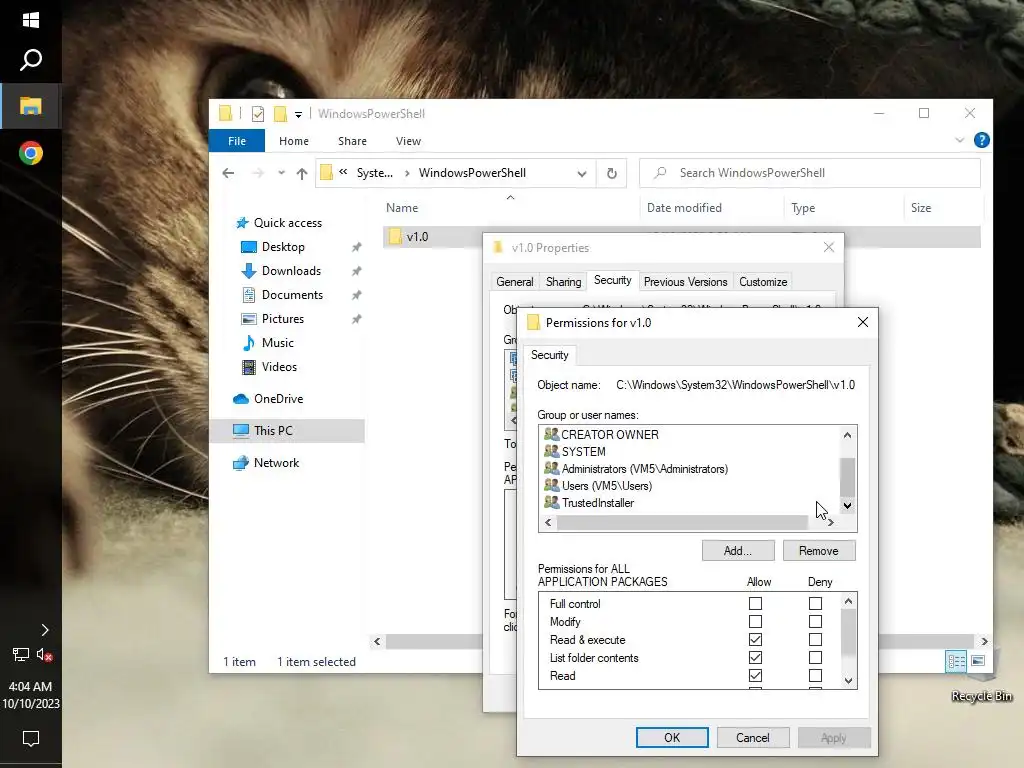
Task: Click the taskbar clock 4:04 AM
Action: pos(31,686)
